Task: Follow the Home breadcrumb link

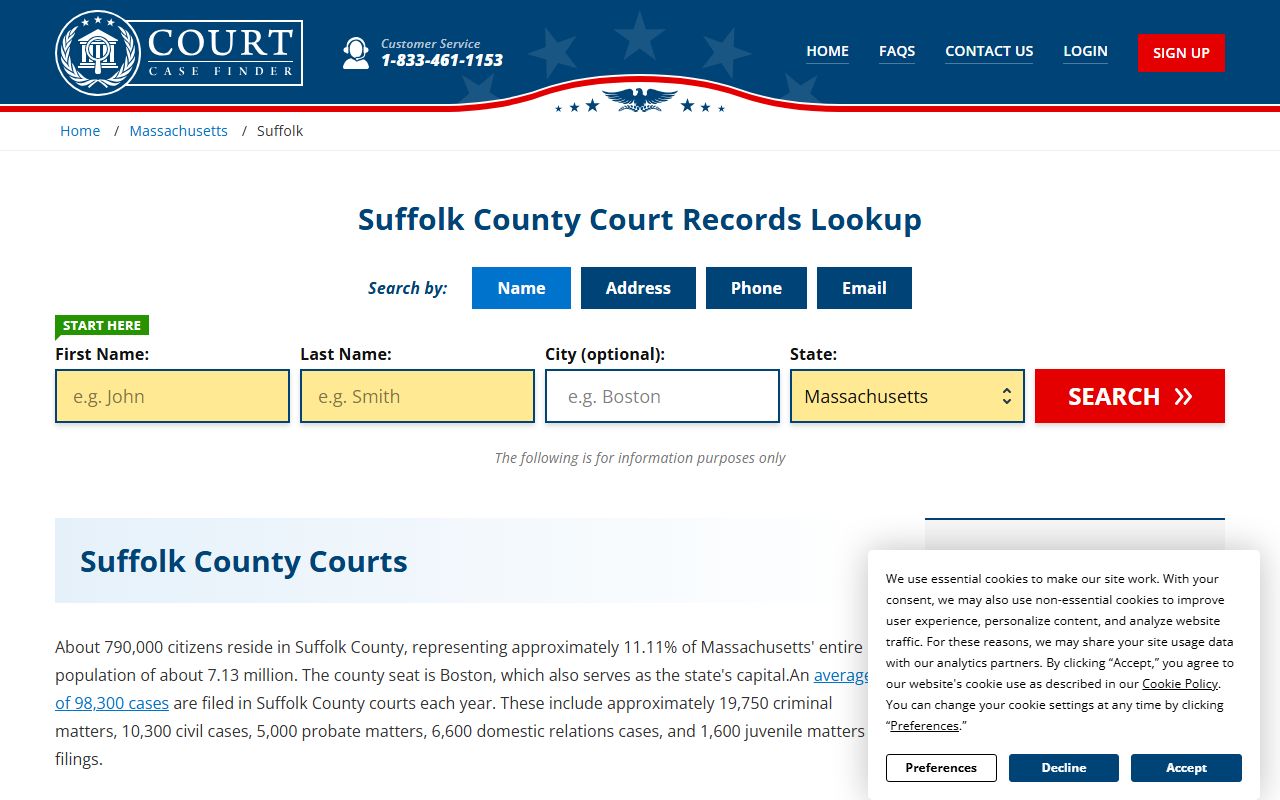Action: pyautogui.click(x=80, y=131)
